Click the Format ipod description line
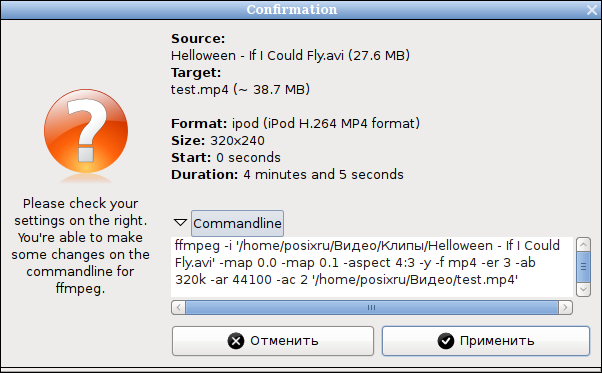 click(295, 124)
